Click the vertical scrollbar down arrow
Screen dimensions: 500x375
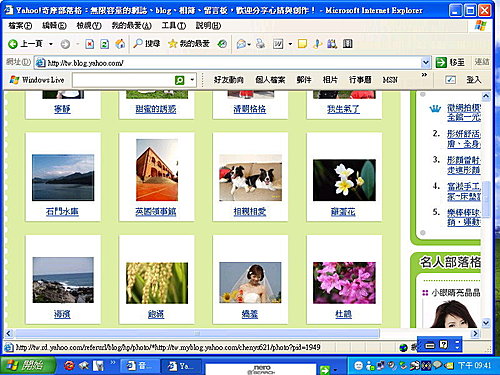point(486,323)
